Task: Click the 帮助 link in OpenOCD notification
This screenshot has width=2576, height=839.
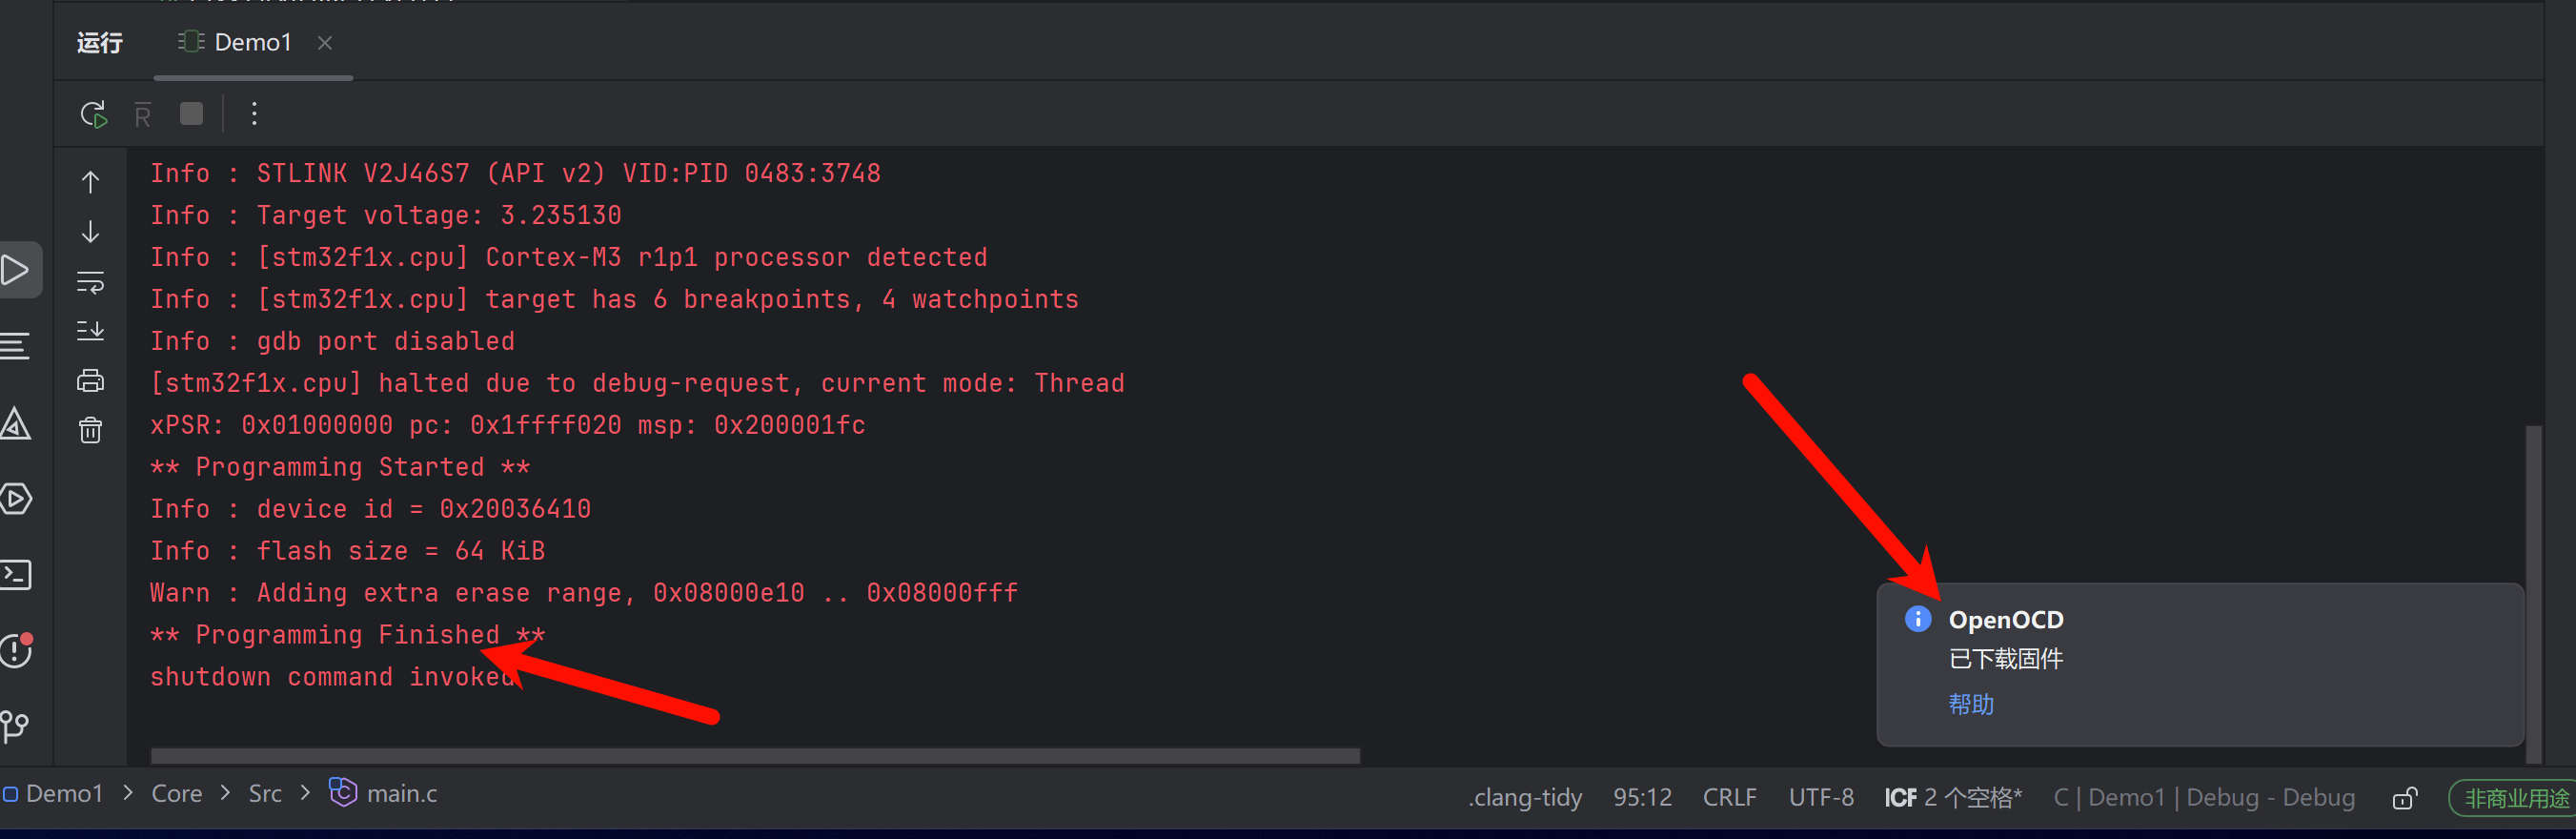Action: [1970, 704]
